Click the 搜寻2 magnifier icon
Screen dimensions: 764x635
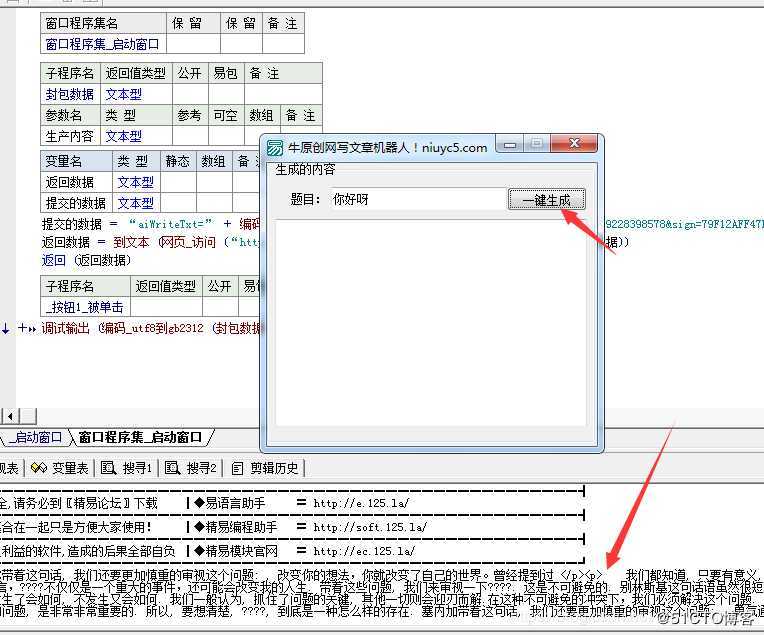172,468
